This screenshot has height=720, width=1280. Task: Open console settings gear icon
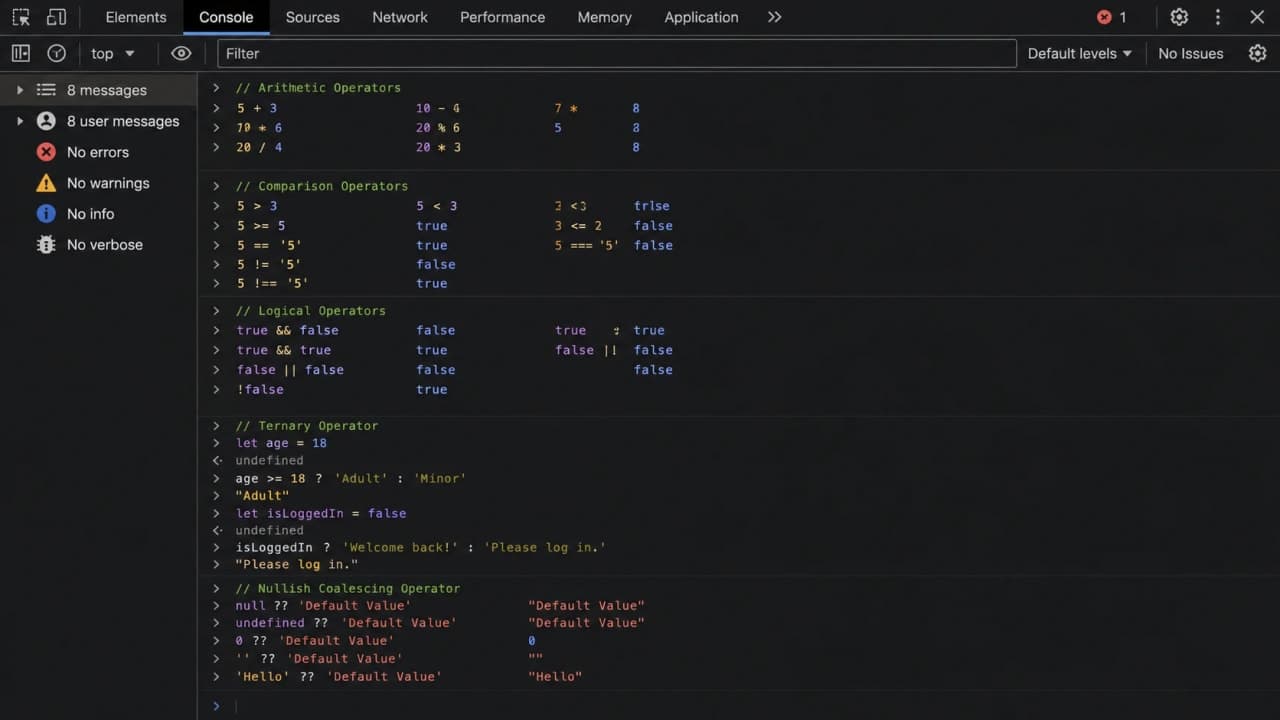tap(1257, 53)
